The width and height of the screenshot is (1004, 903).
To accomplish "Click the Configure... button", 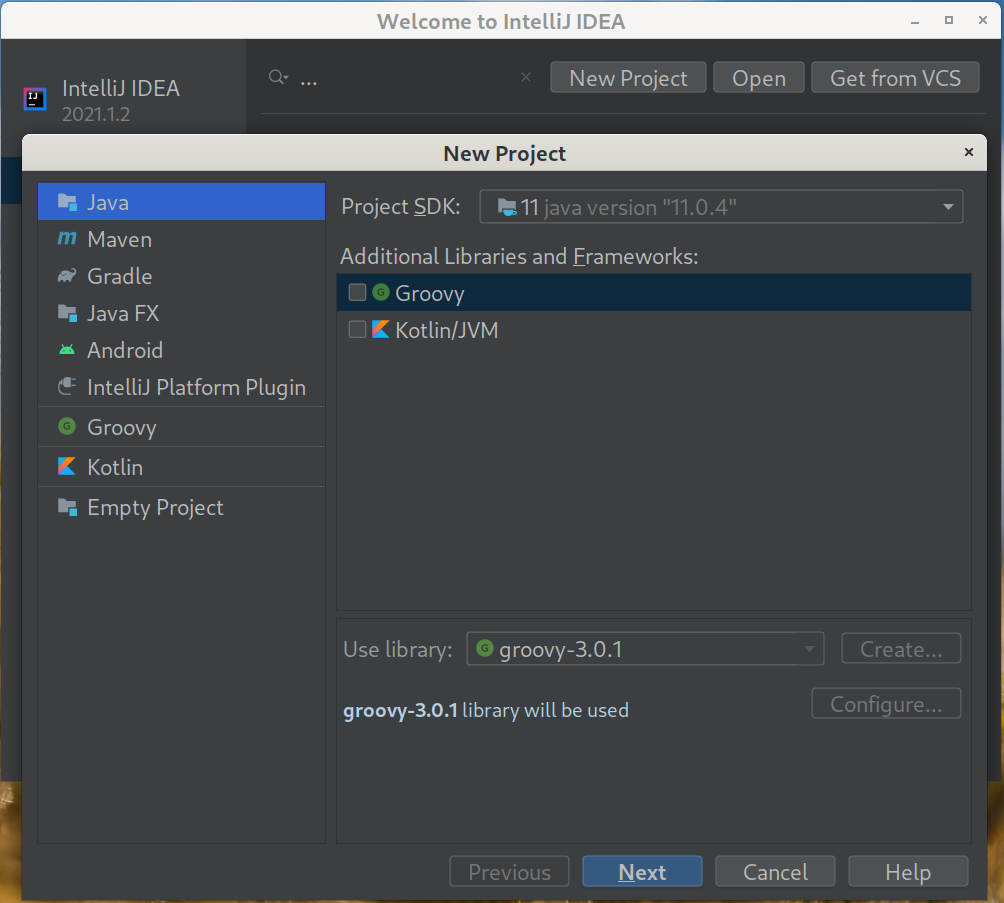I will [x=885, y=703].
